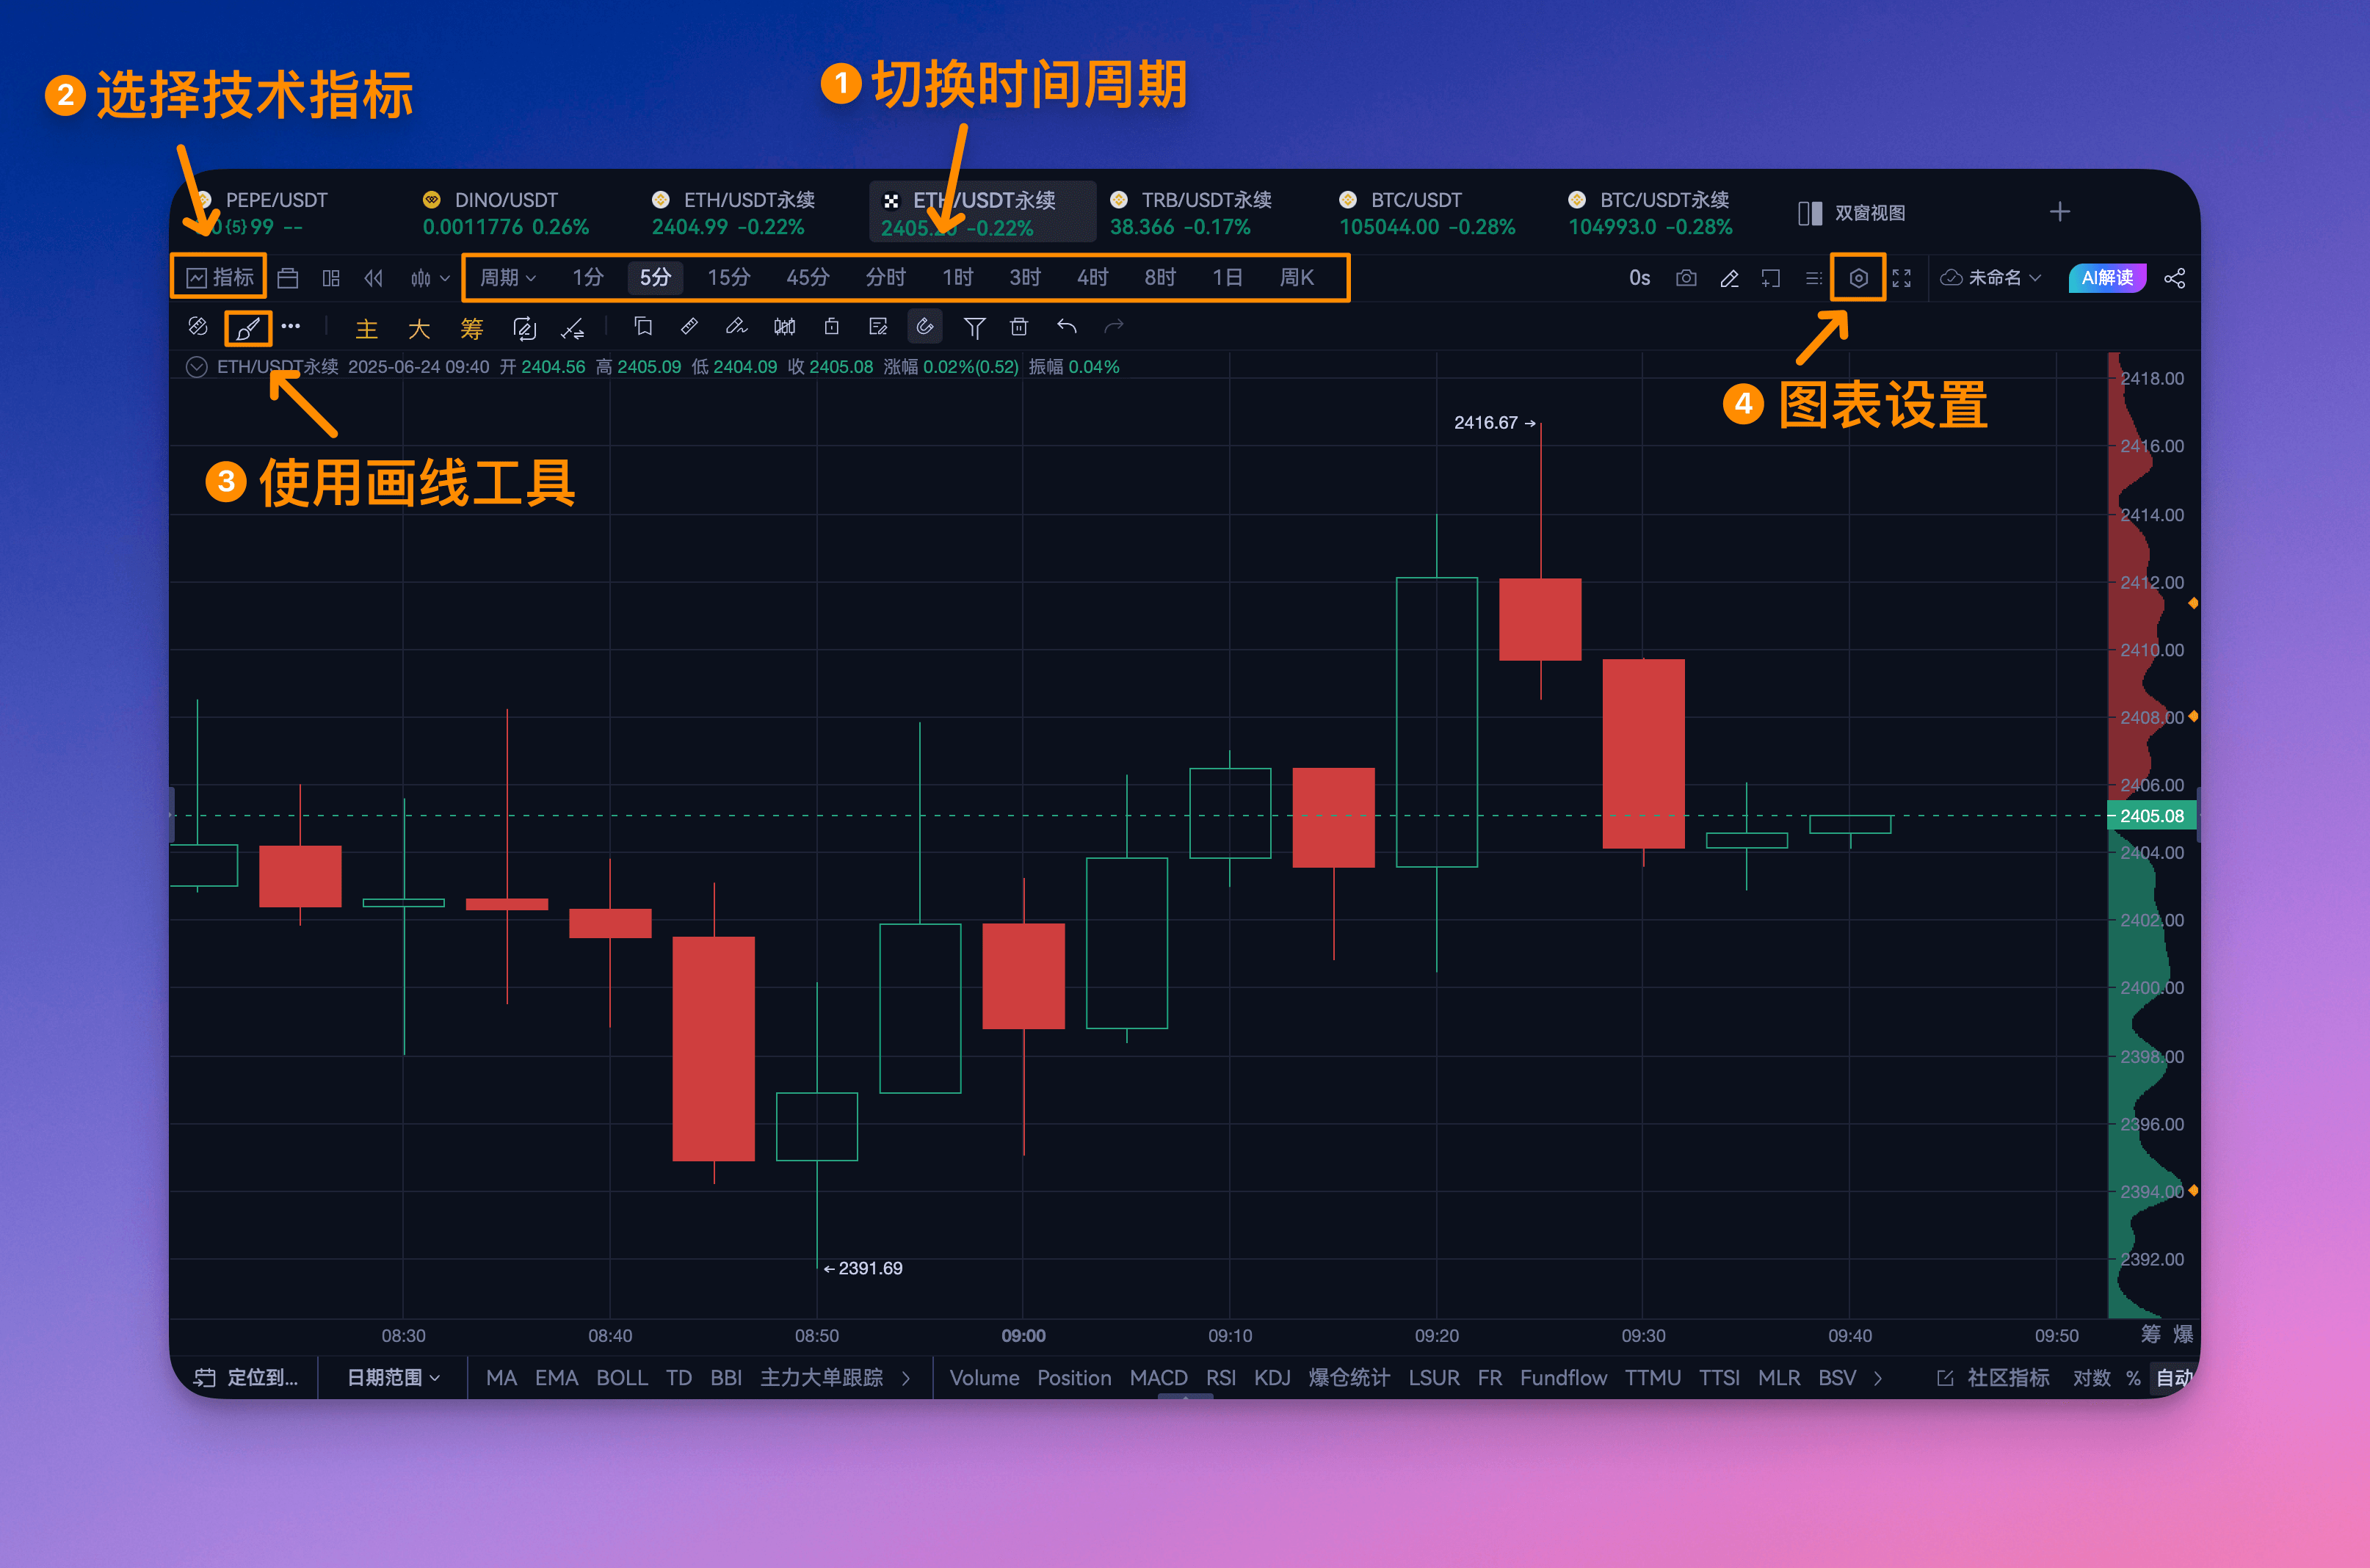The height and width of the screenshot is (1568, 2370).
Task: Collapse the ETH/USDT永续 info line toggle
Action: (x=197, y=367)
